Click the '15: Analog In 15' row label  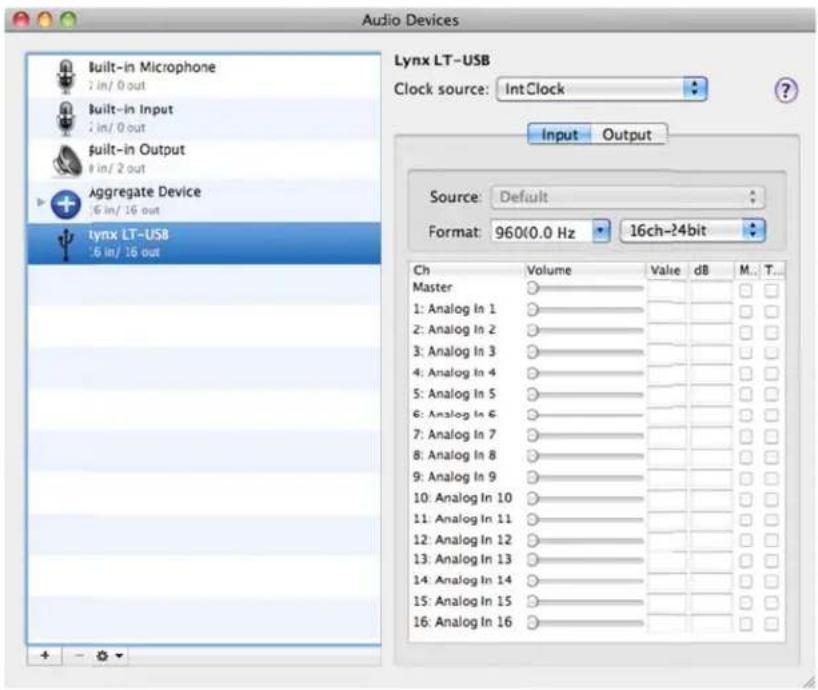[463, 601]
